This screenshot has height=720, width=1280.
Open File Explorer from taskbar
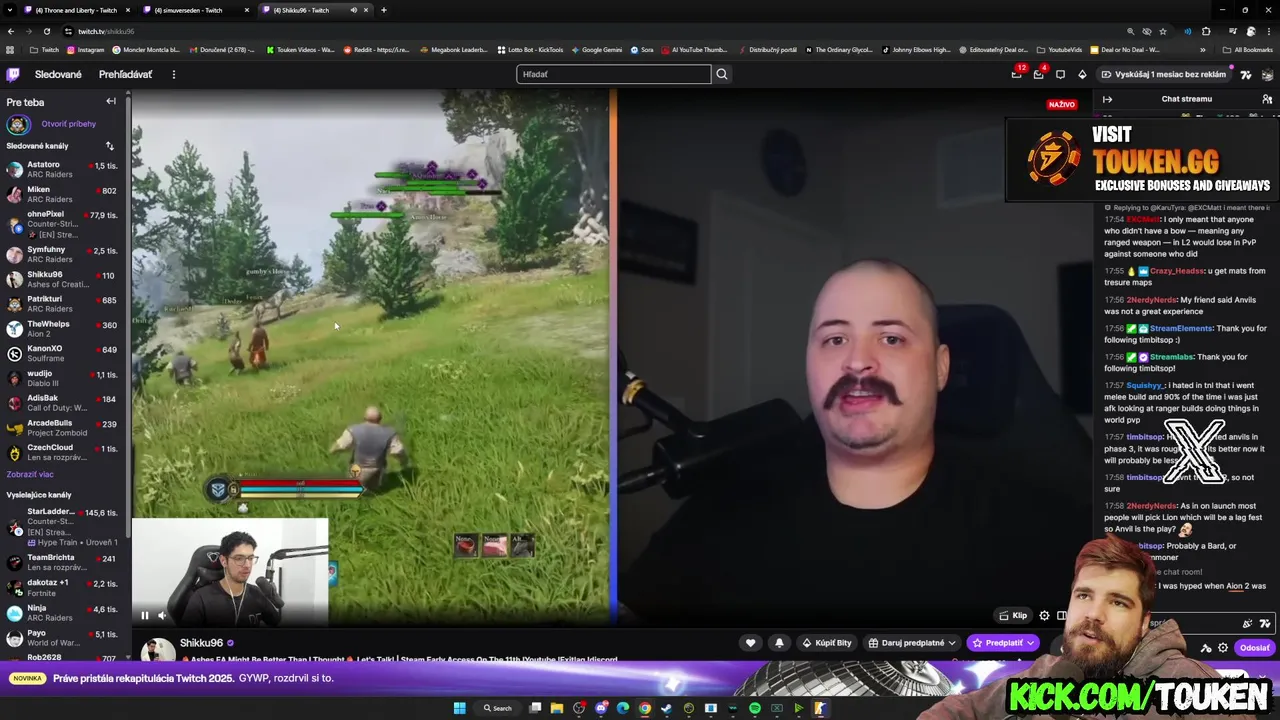(x=557, y=708)
